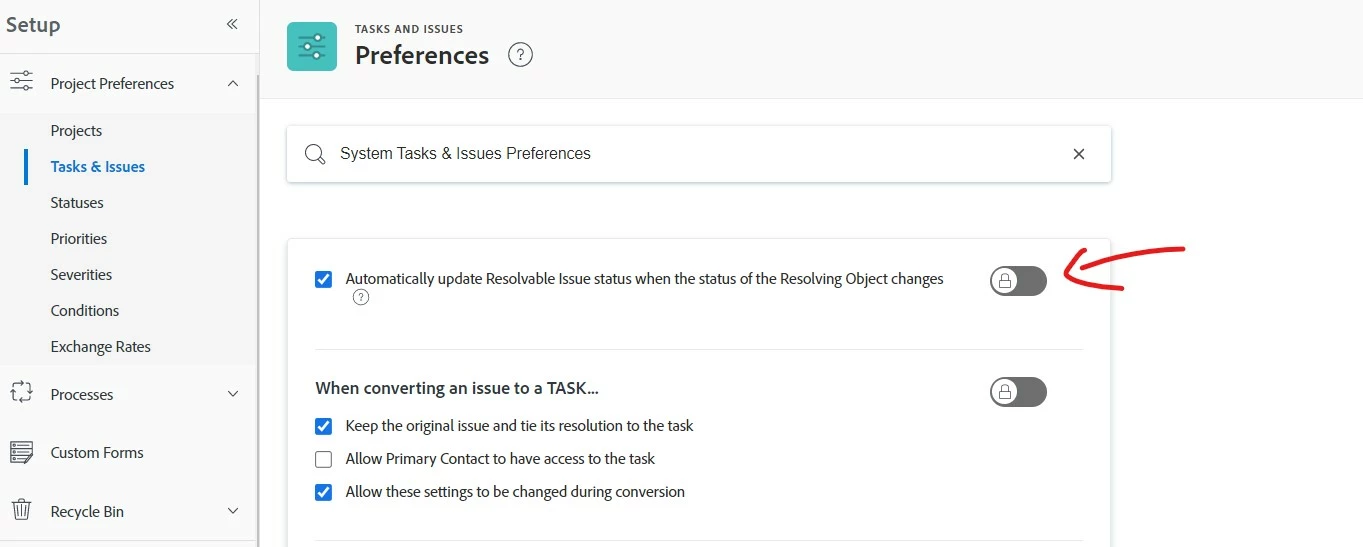This screenshot has width=1363, height=547.
Task: Collapse the Project Preferences section
Action: click(x=233, y=84)
